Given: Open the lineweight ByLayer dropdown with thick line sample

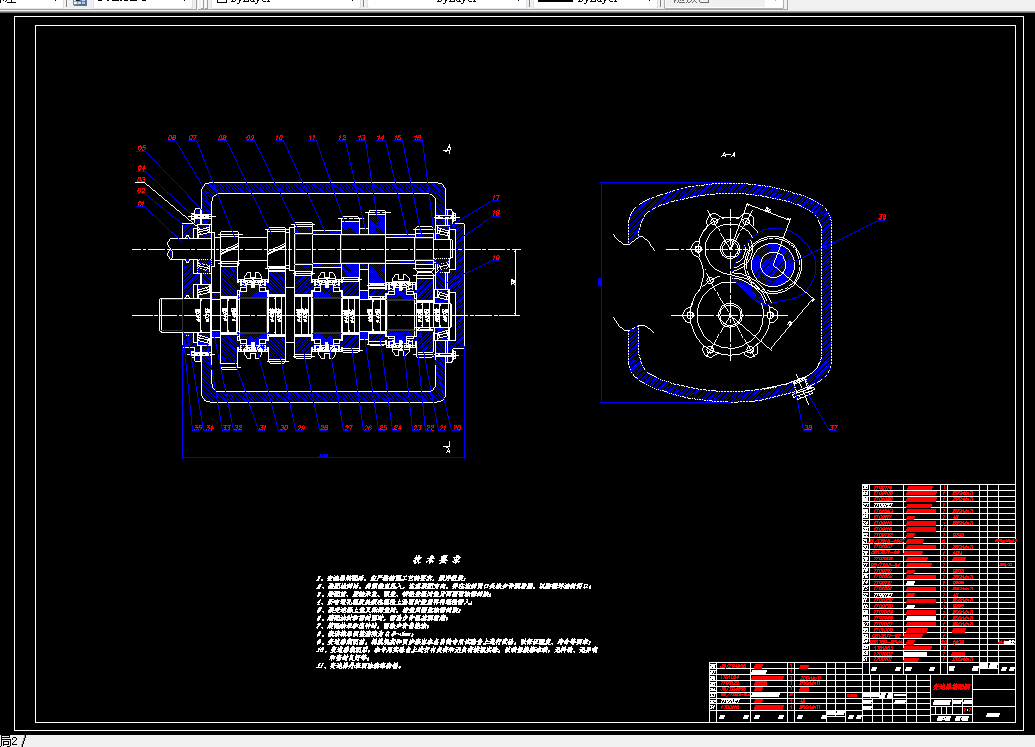Looking at the screenshot, I should (597, 2).
